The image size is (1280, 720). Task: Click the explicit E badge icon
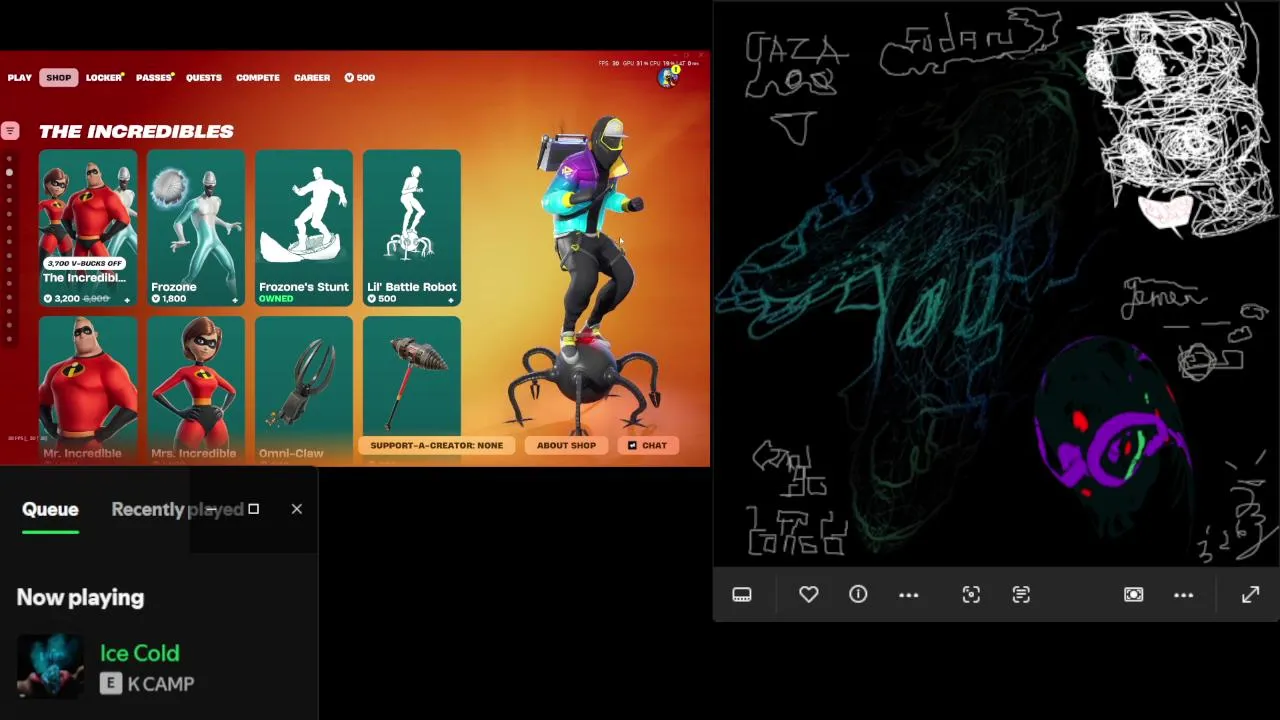tap(111, 684)
